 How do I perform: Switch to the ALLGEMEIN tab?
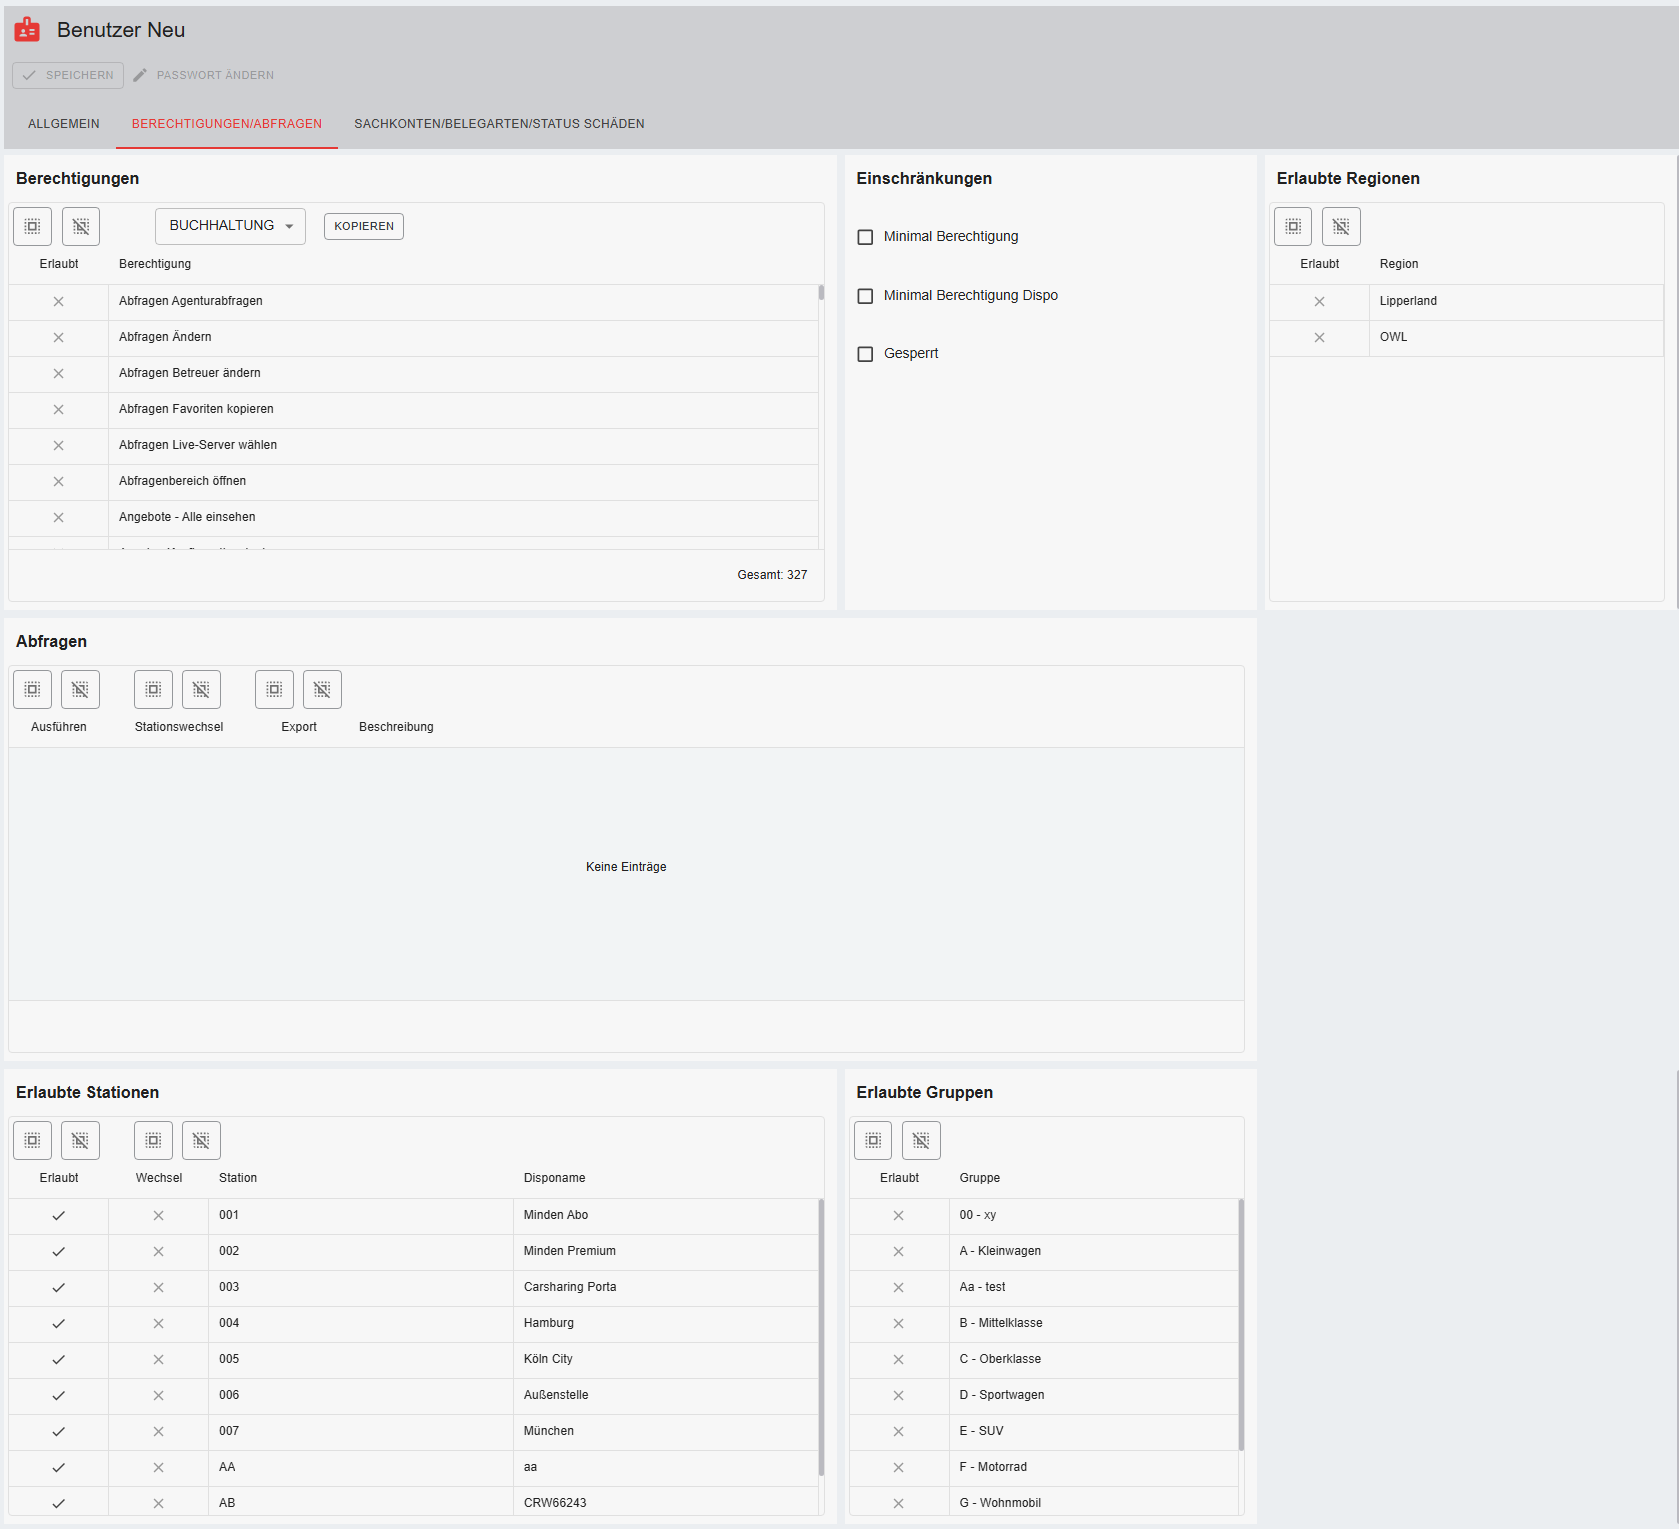click(64, 124)
